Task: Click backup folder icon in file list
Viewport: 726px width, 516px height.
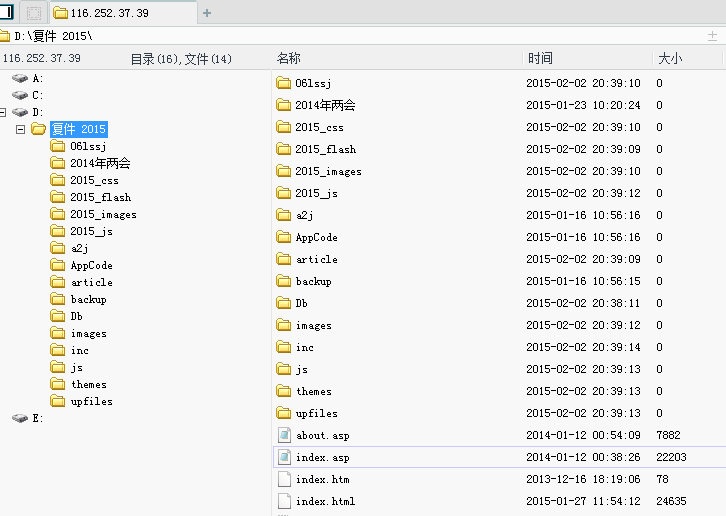Action: [283, 281]
